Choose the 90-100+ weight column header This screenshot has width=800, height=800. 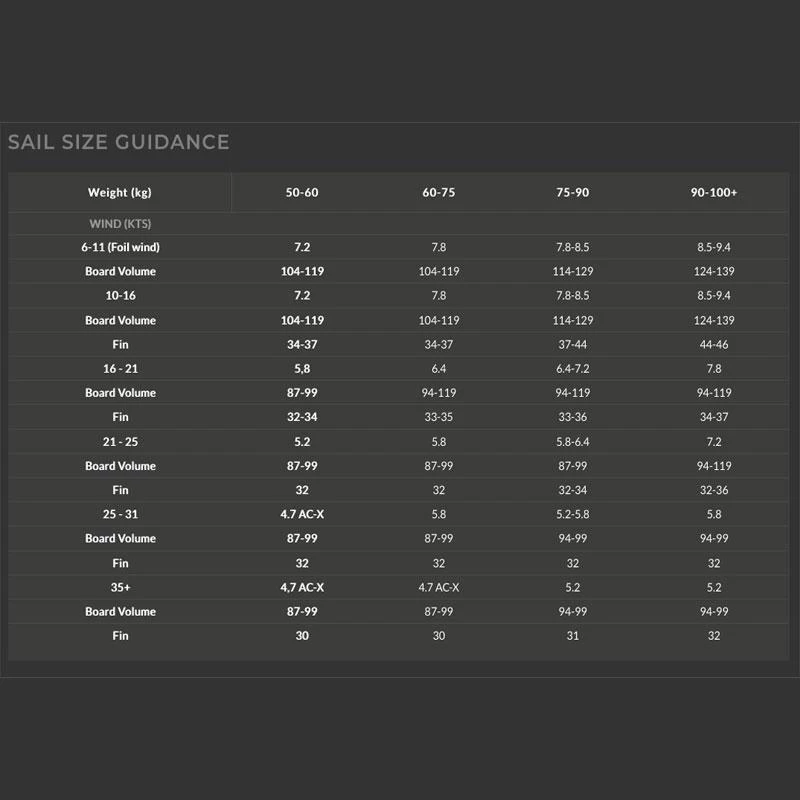(714, 192)
